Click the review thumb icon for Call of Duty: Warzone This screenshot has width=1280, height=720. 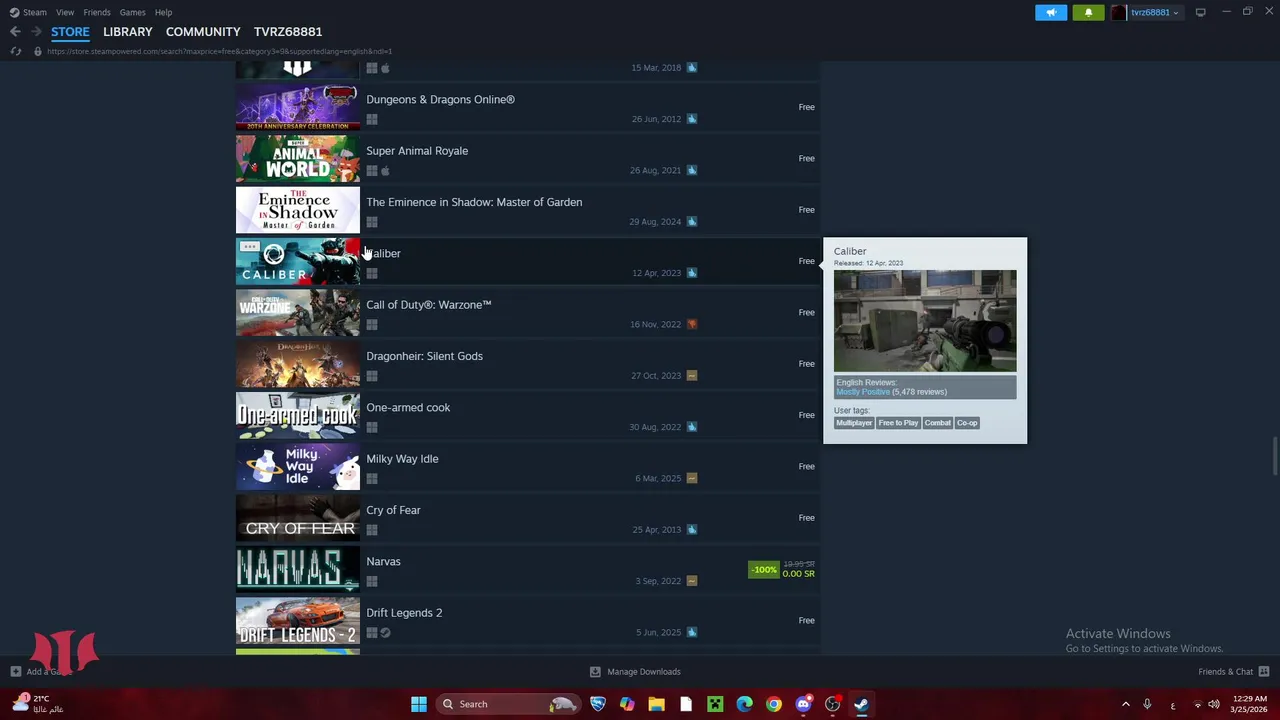[x=691, y=324]
